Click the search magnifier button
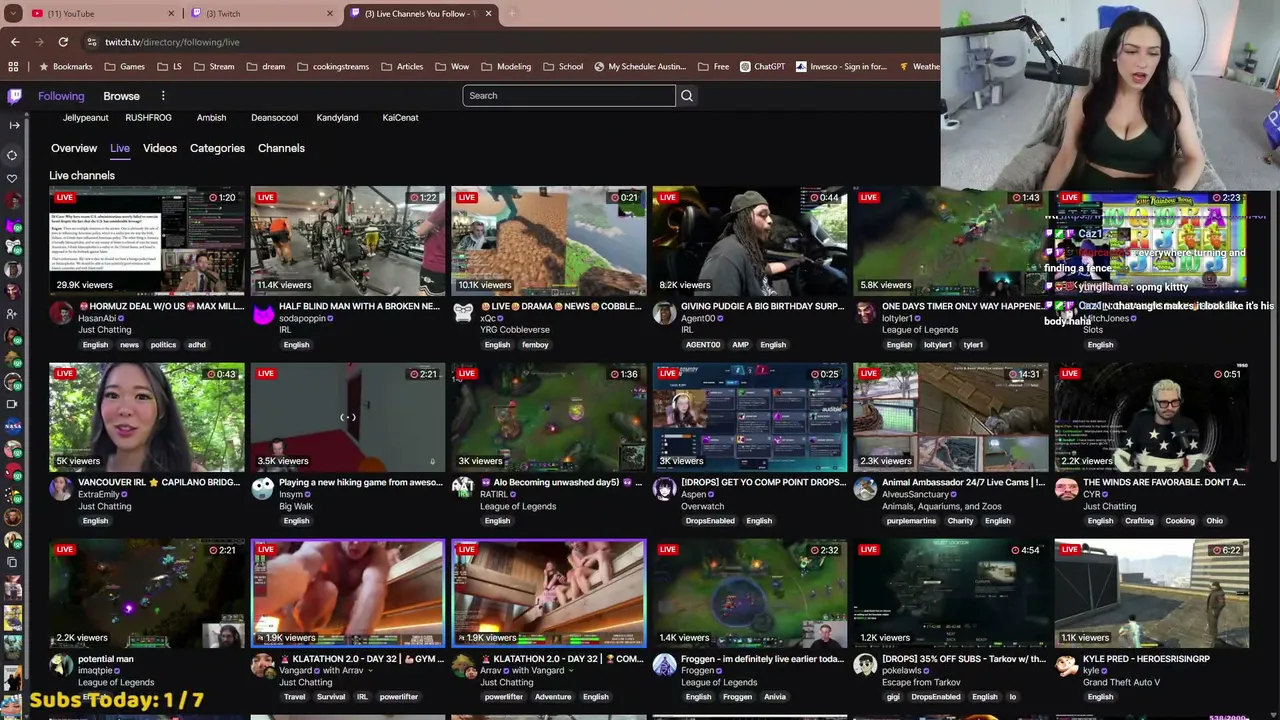 (686, 96)
